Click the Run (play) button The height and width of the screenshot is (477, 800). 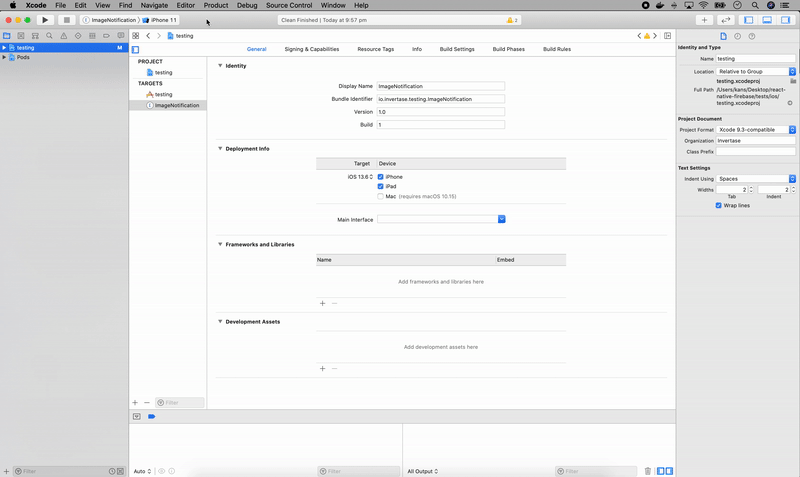point(45,20)
